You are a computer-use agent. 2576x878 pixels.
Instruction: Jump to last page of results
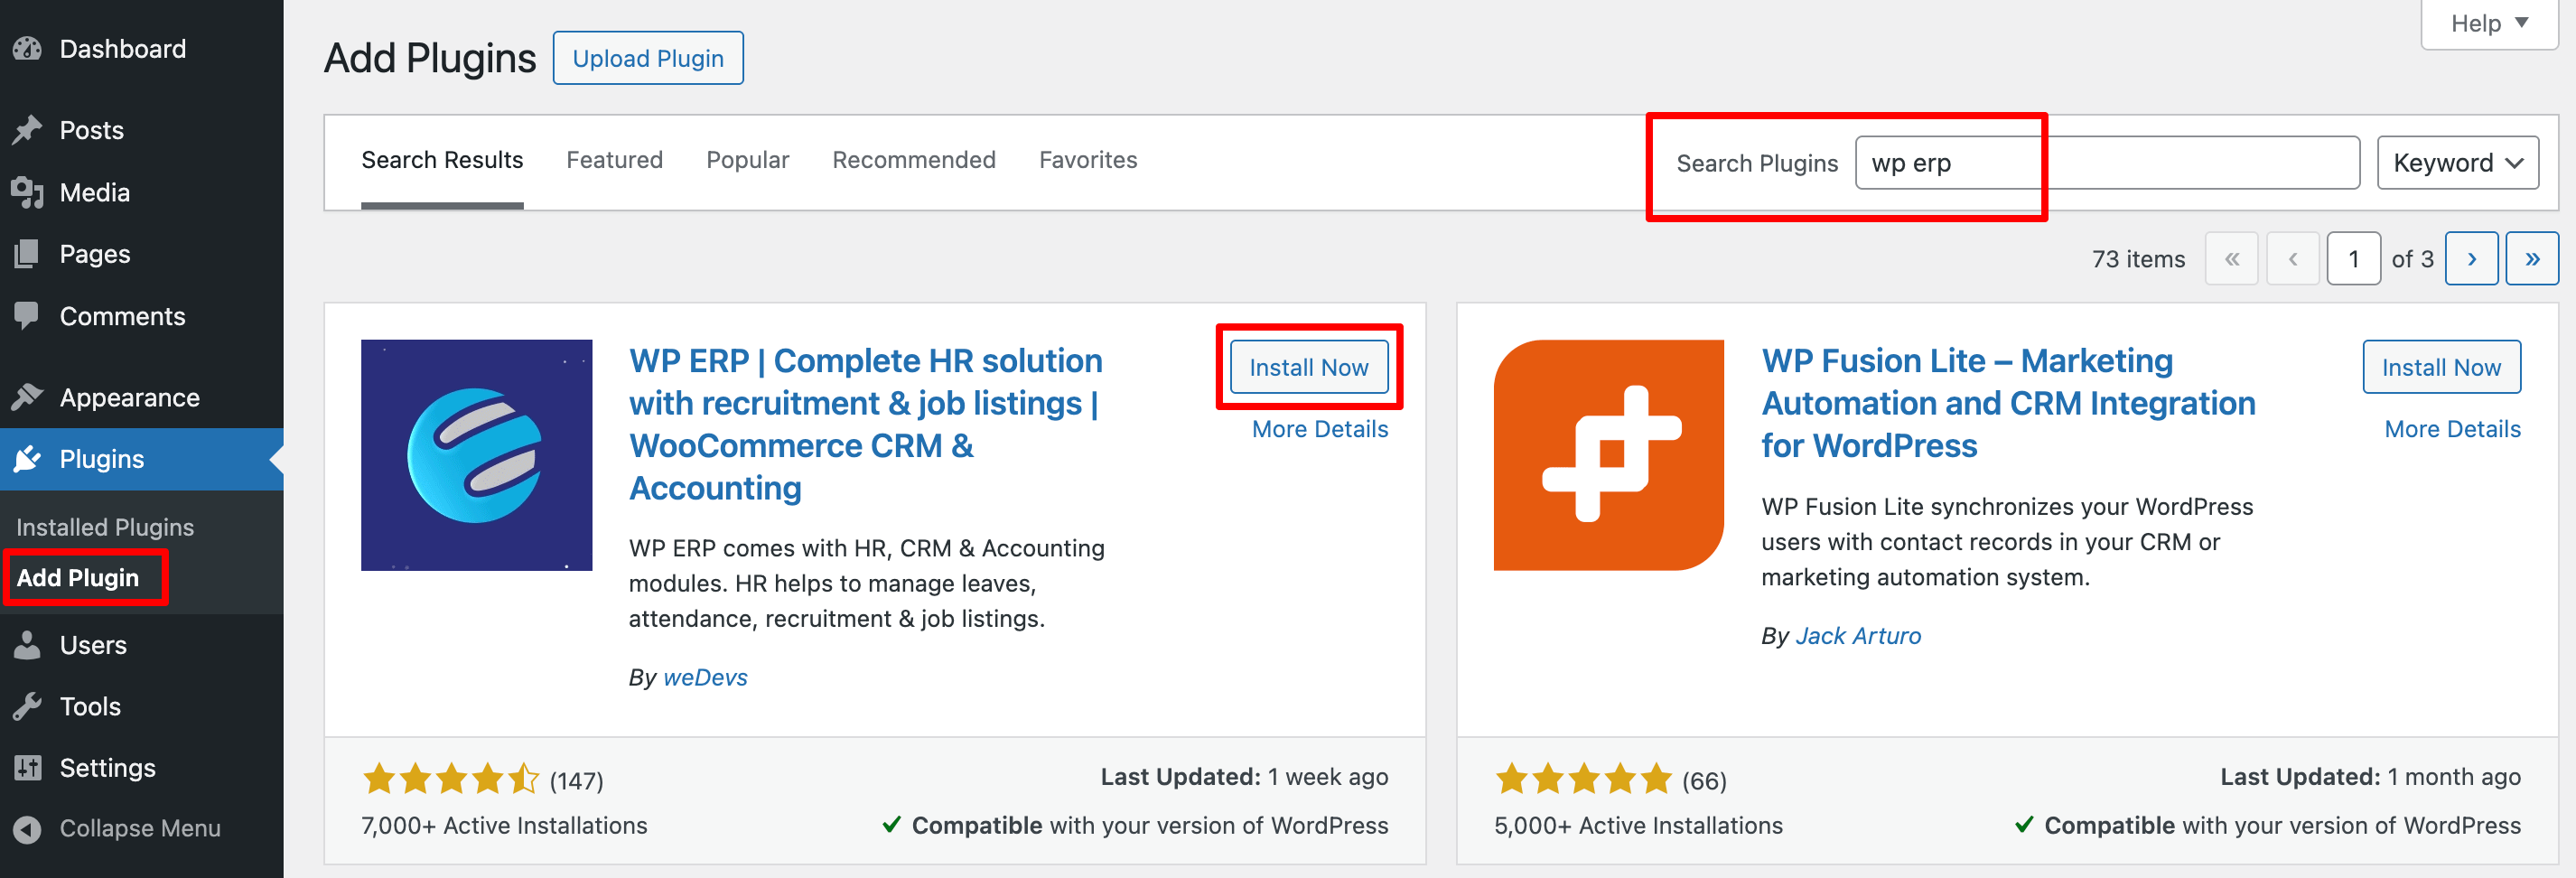click(x=2531, y=259)
